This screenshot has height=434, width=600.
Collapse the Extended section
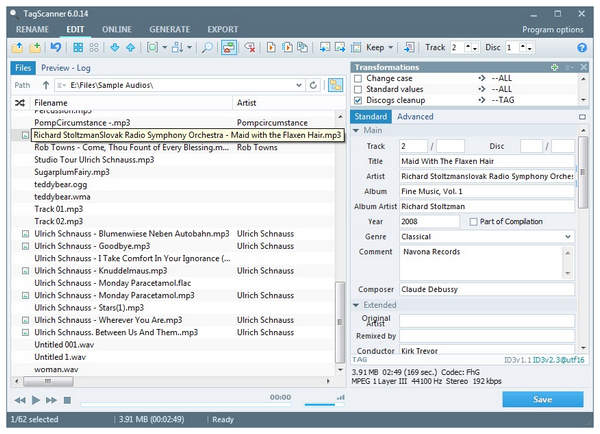point(356,305)
